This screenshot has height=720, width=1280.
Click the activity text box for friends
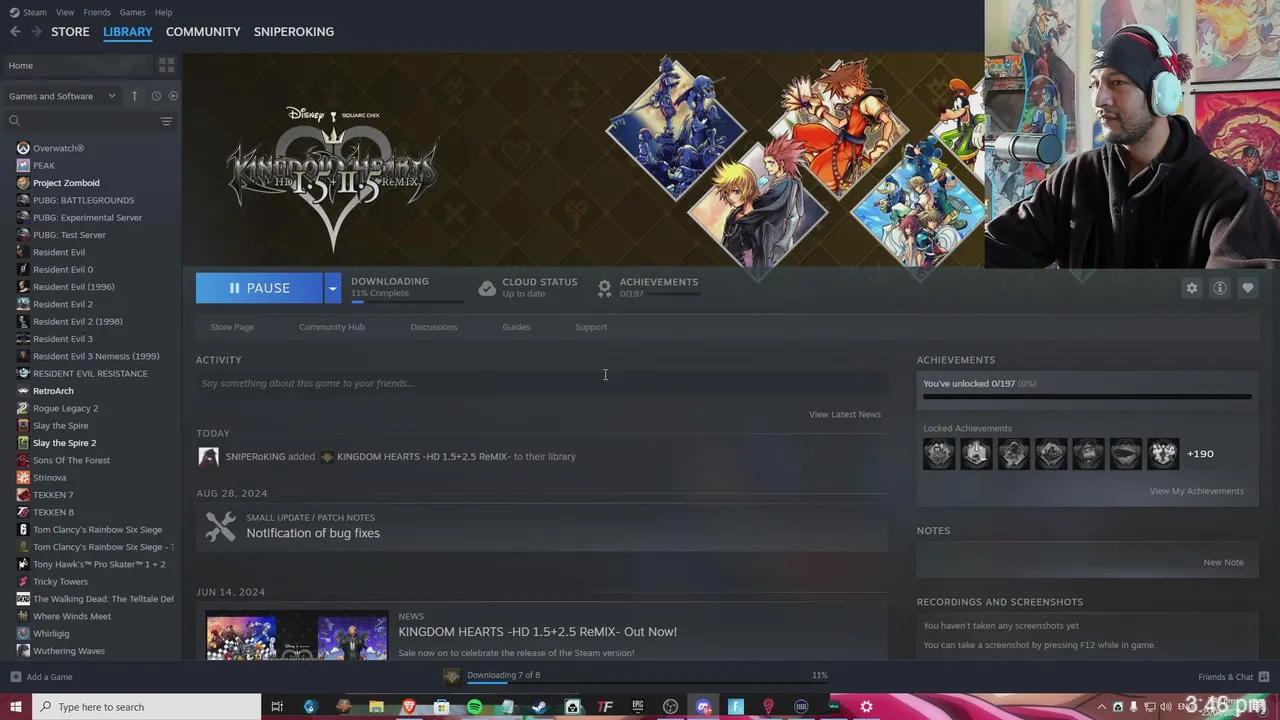click(x=542, y=383)
